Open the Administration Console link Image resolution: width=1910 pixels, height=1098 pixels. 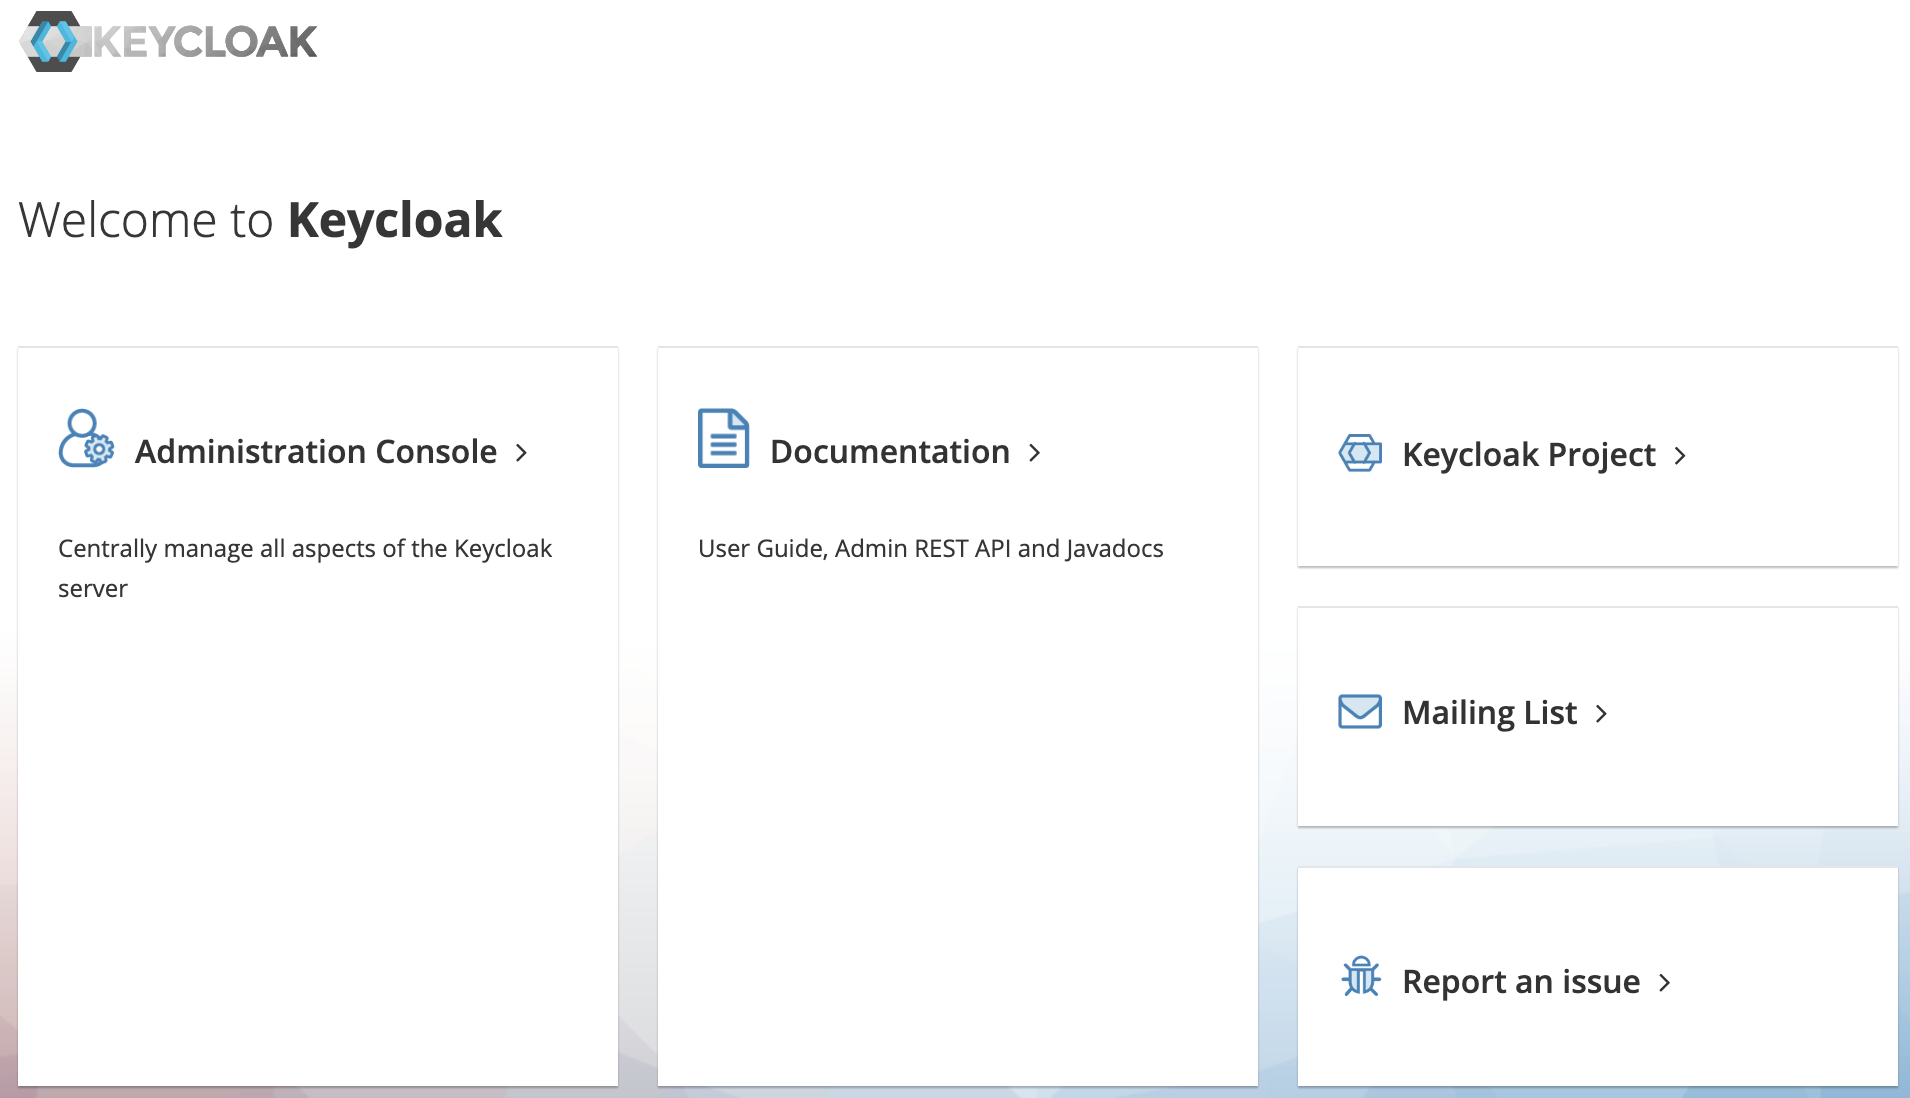pyautogui.click(x=316, y=452)
